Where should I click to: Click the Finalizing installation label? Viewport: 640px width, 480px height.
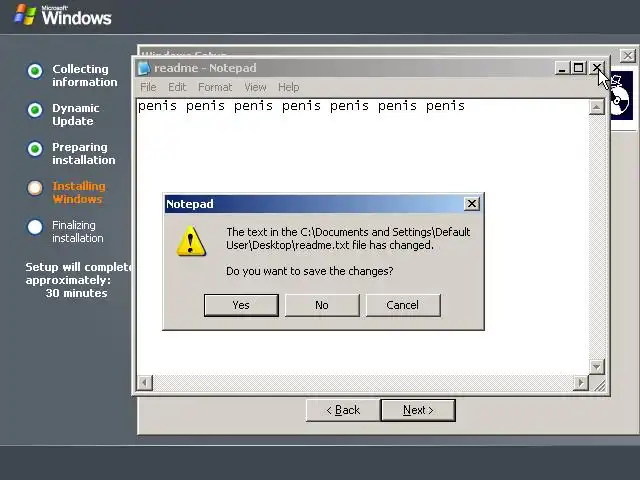tap(78, 231)
